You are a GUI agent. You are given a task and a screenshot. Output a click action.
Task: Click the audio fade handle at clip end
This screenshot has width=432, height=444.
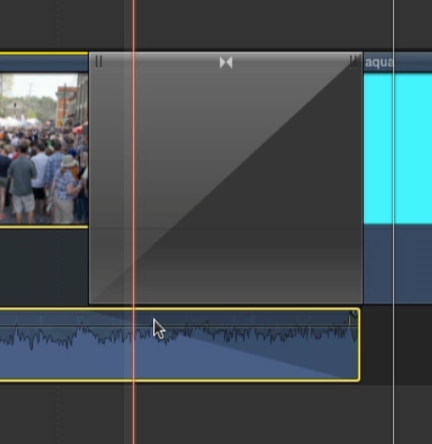click(352, 315)
